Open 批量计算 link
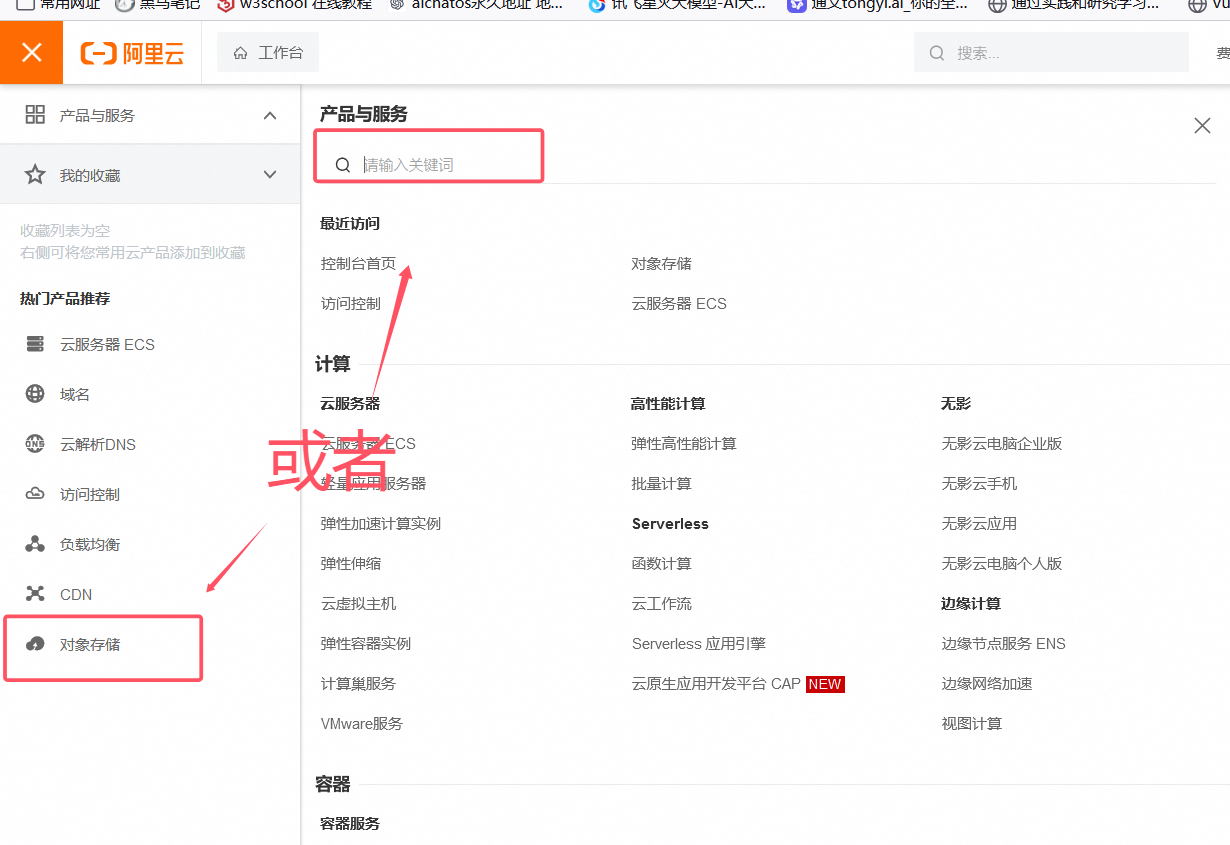 (x=661, y=484)
